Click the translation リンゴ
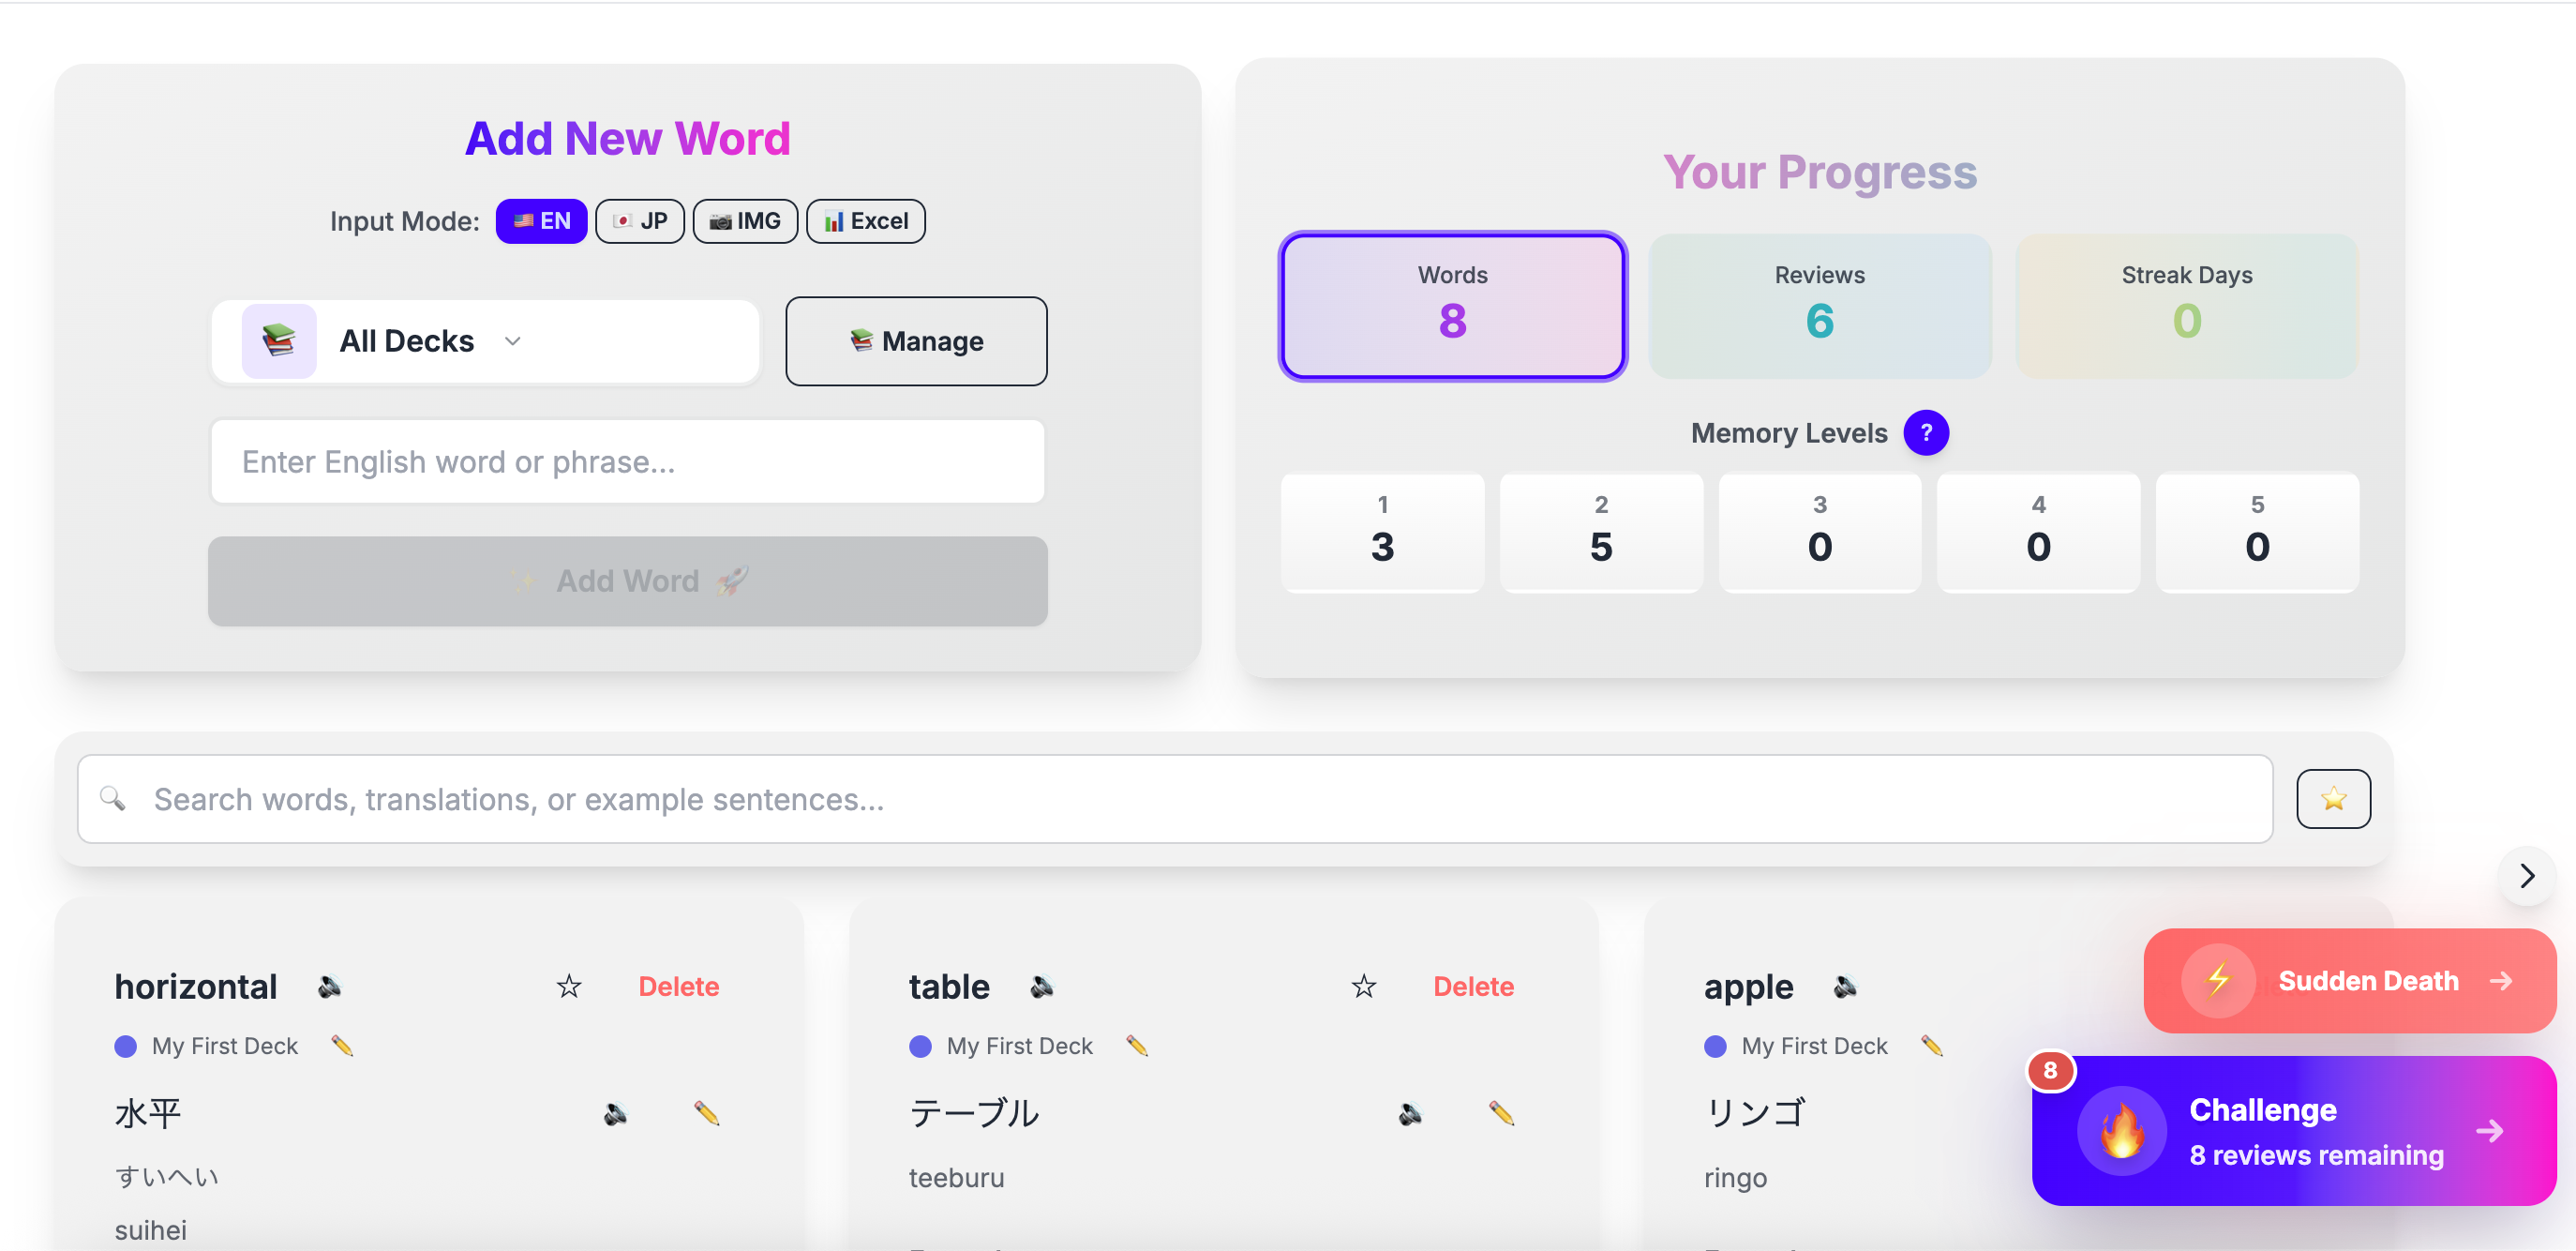The height and width of the screenshot is (1251, 2576). [x=1755, y=1113]
